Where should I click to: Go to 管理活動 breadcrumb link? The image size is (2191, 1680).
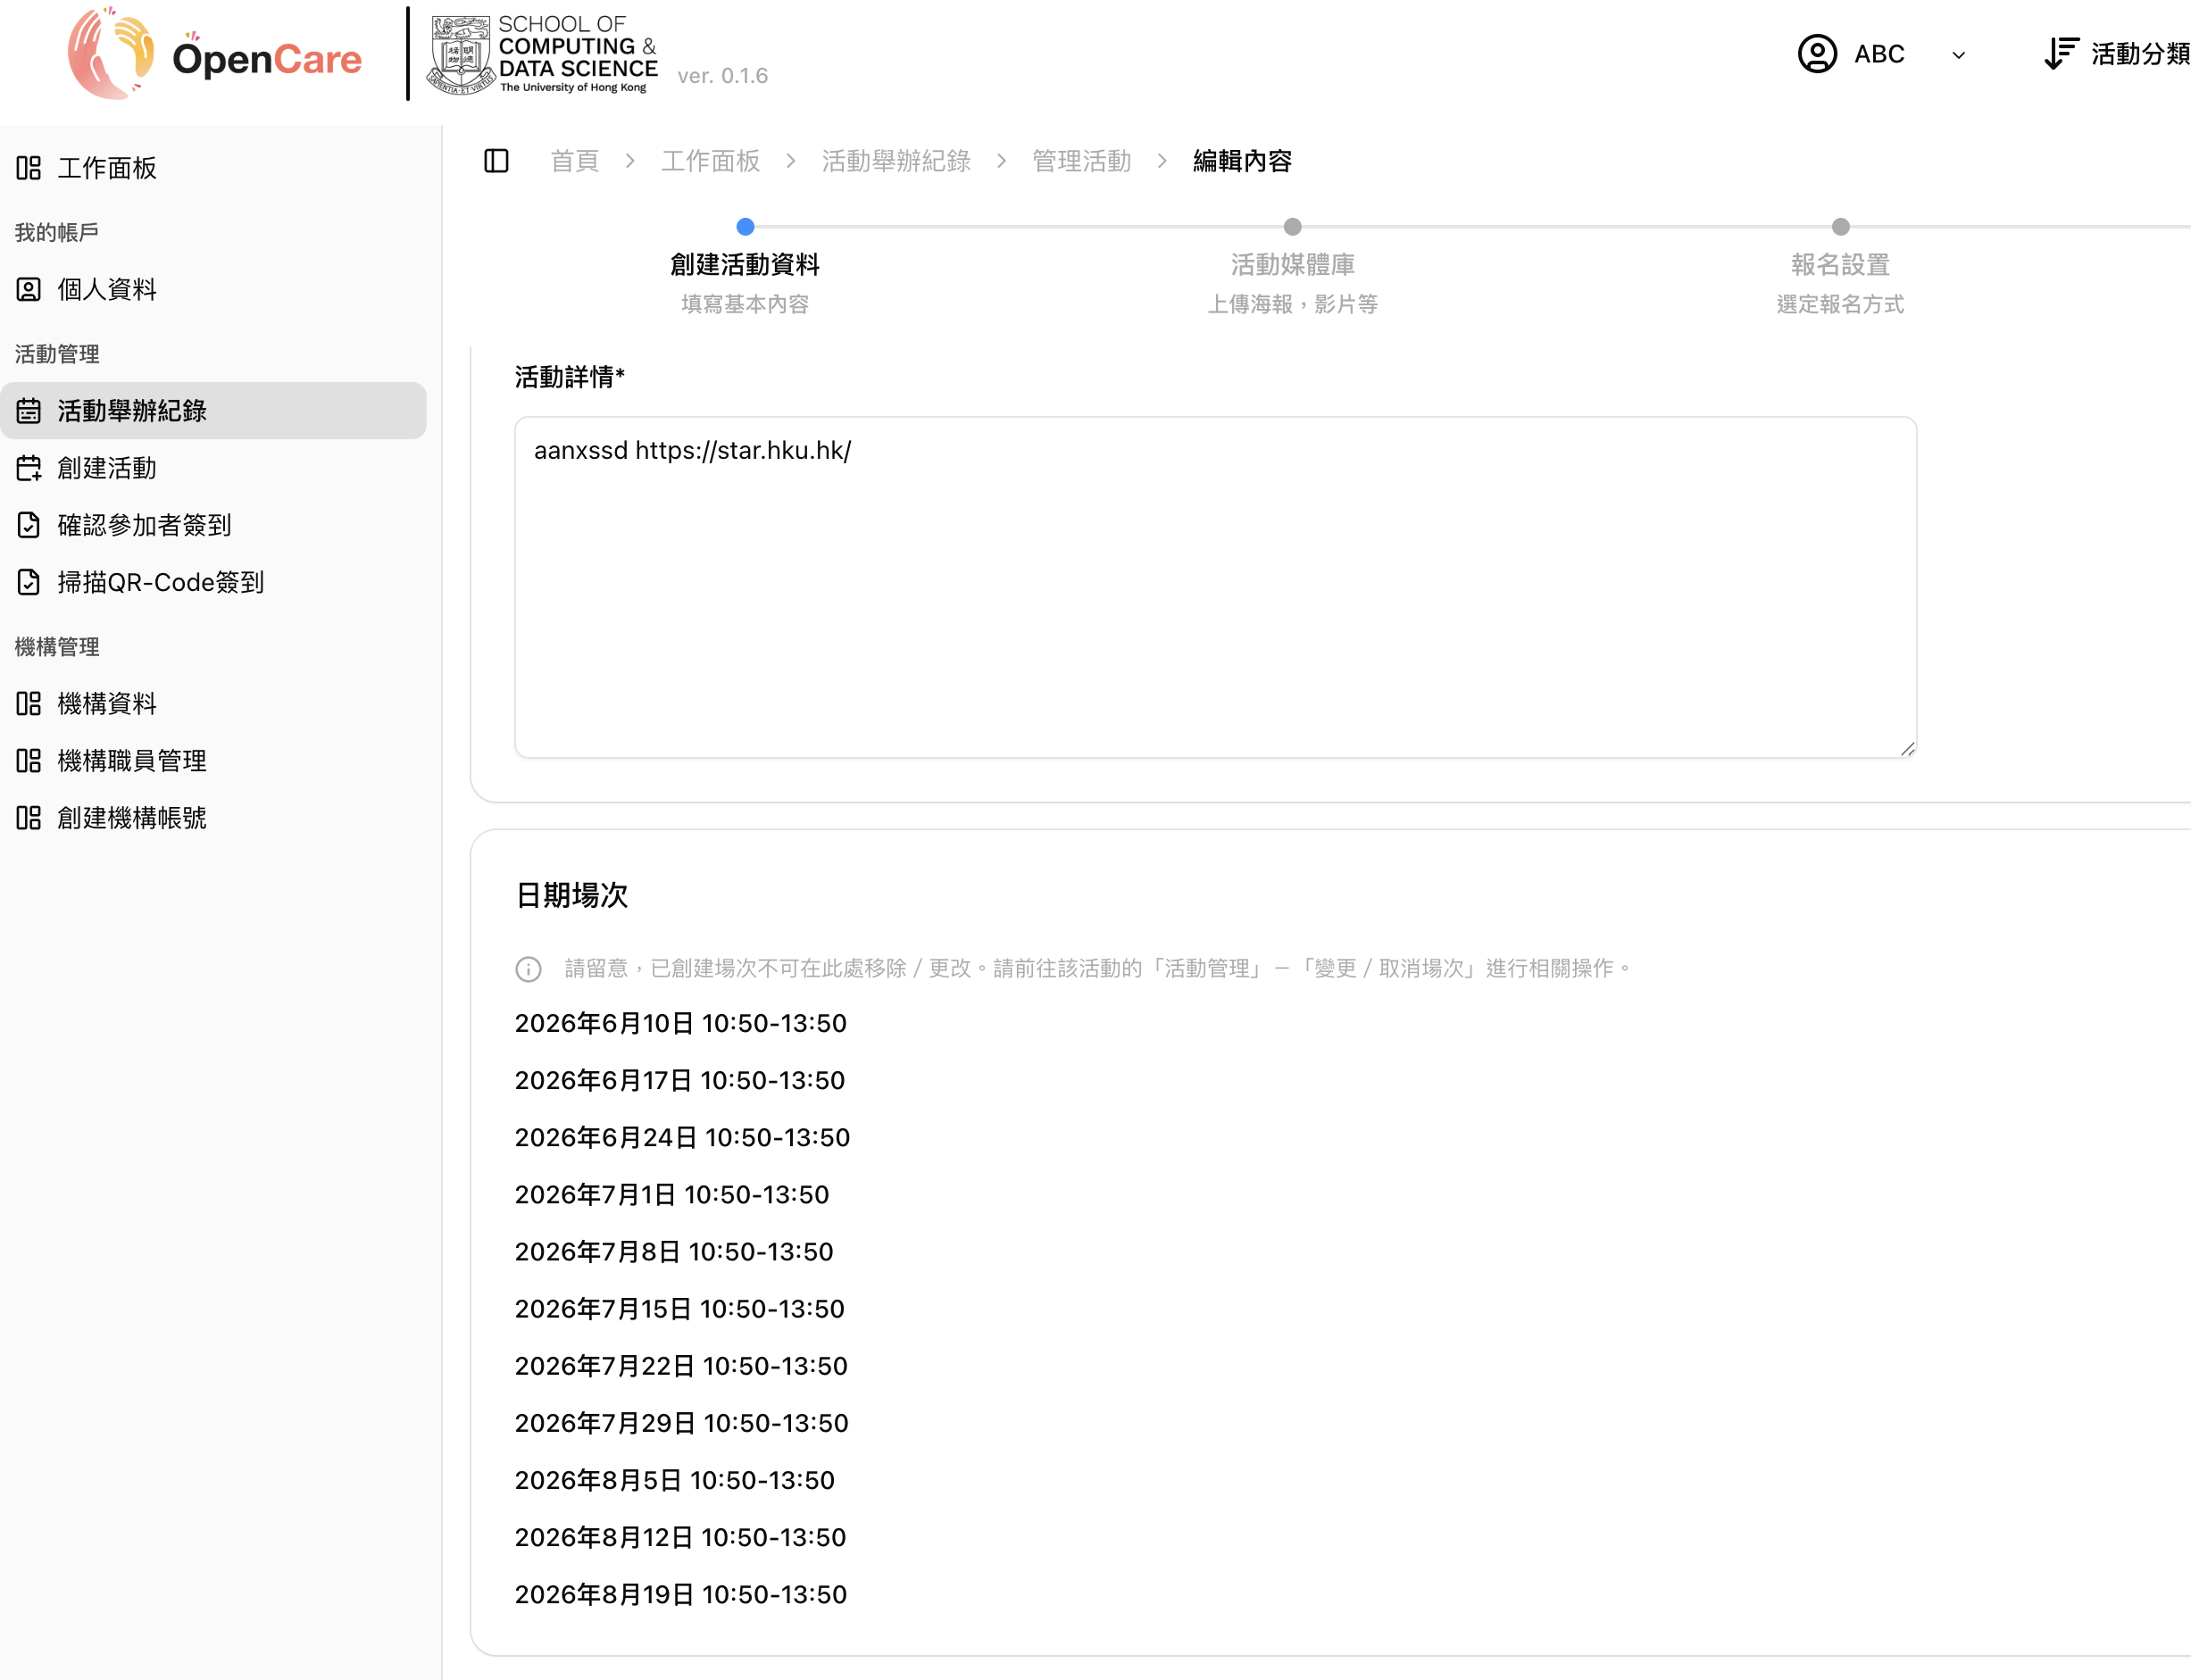(x=1081, y=161)
